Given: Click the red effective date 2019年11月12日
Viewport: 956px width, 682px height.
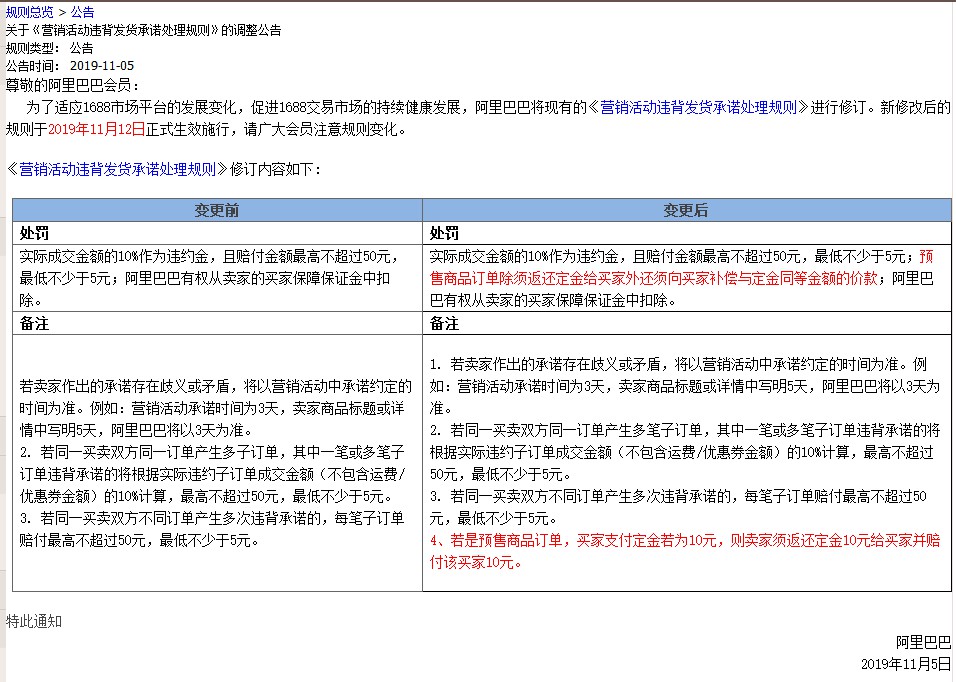Looking at the screenshot, I should coord(96,129).
